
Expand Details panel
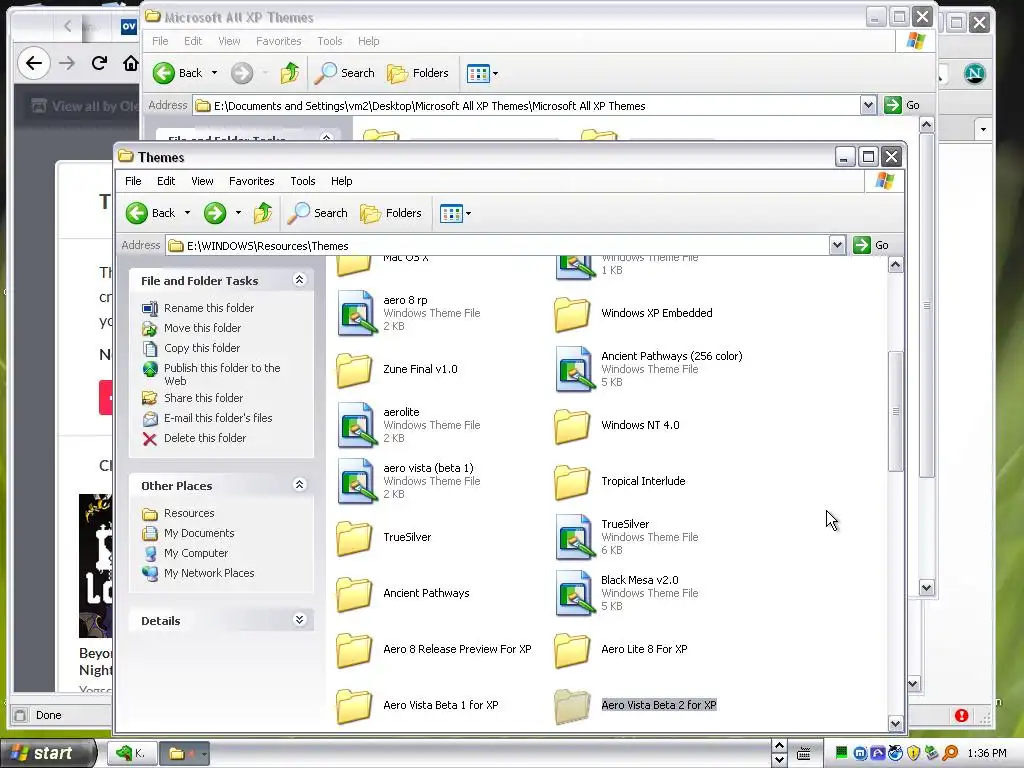coord(300,620)
